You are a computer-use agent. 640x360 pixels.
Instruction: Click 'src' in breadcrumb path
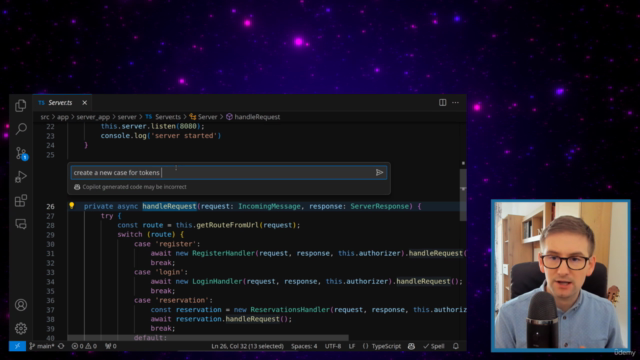pyautogui.click(x=45, y=117)
